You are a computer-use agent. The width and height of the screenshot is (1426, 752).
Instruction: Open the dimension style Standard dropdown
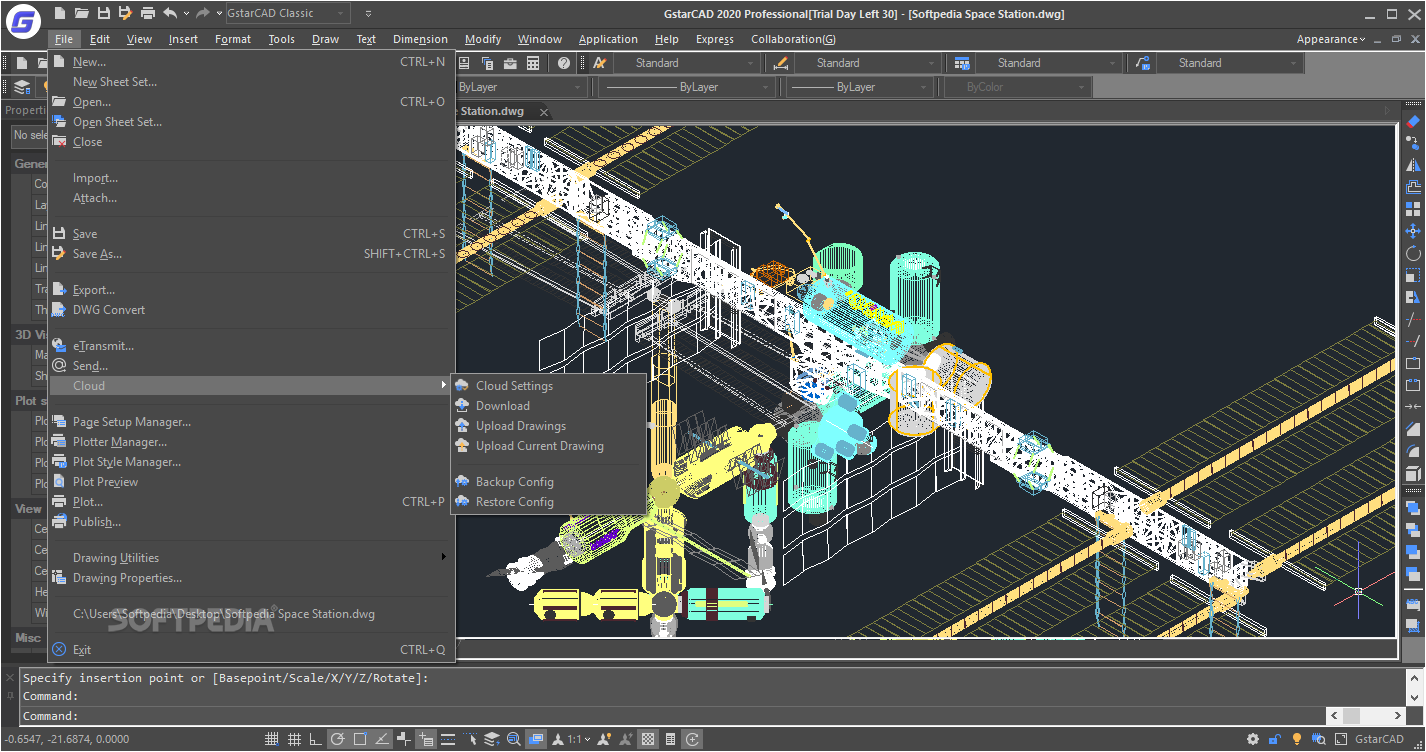(869, 63)
